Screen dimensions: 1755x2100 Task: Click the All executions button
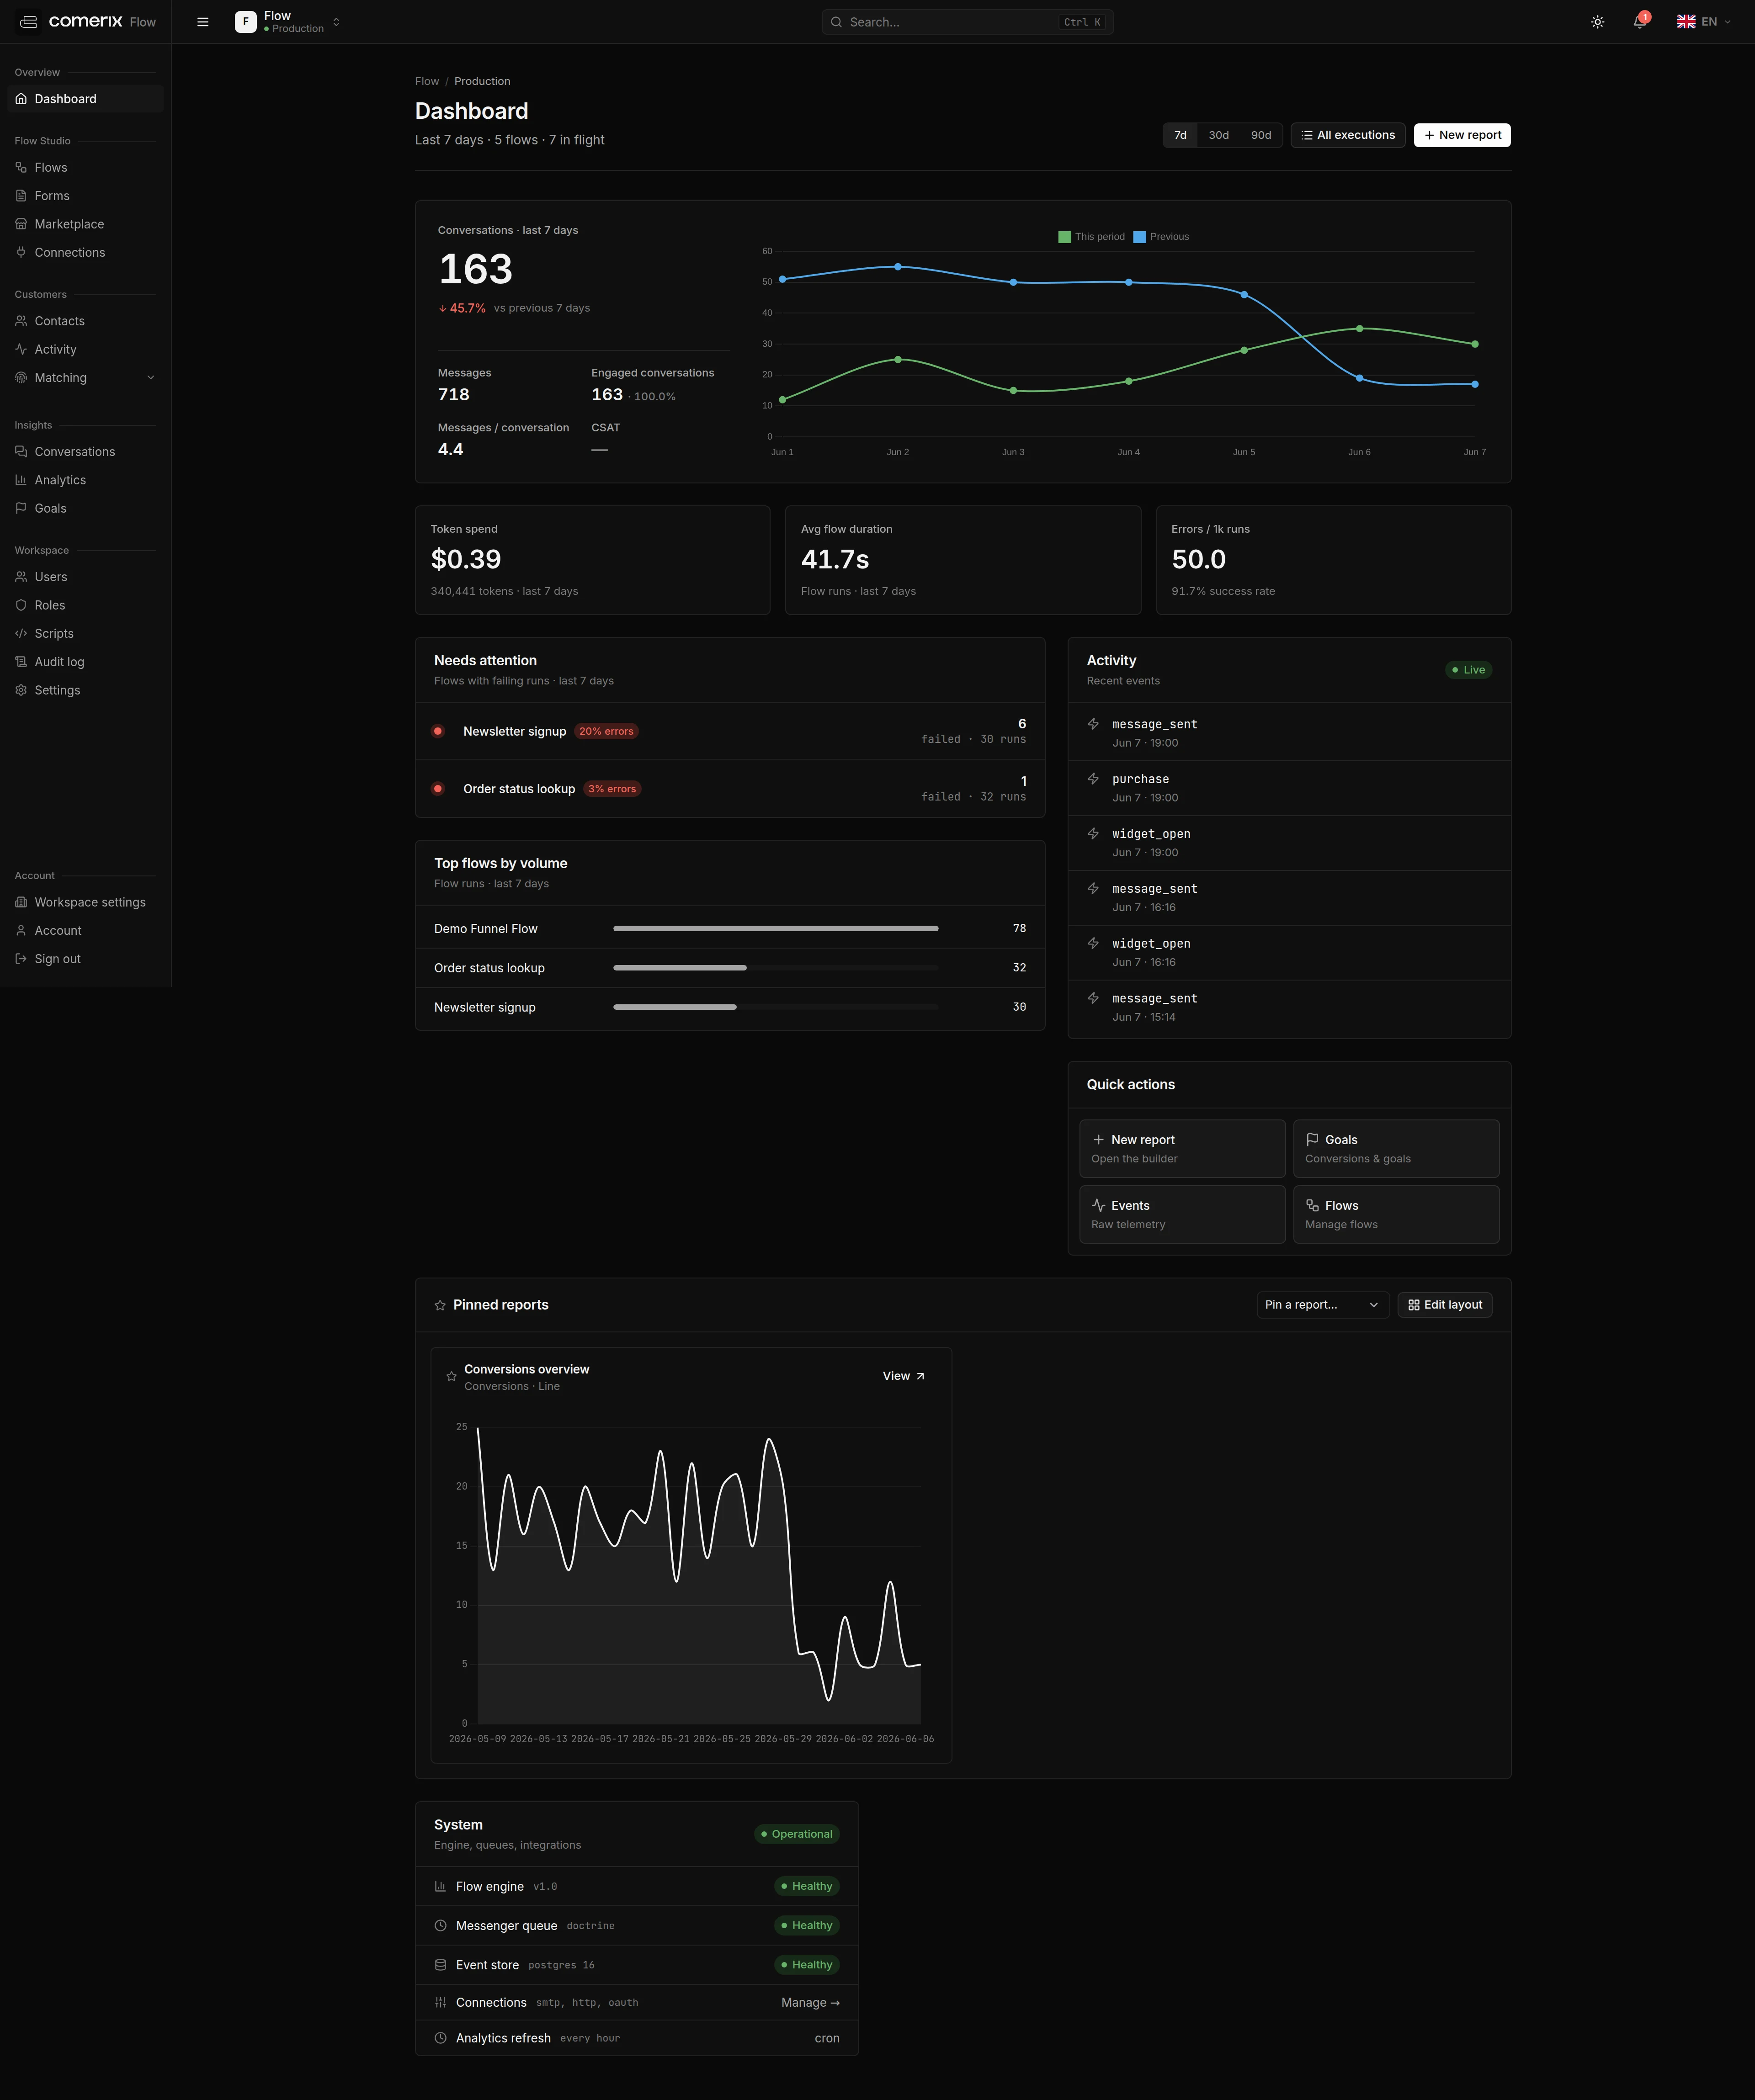1348,135
